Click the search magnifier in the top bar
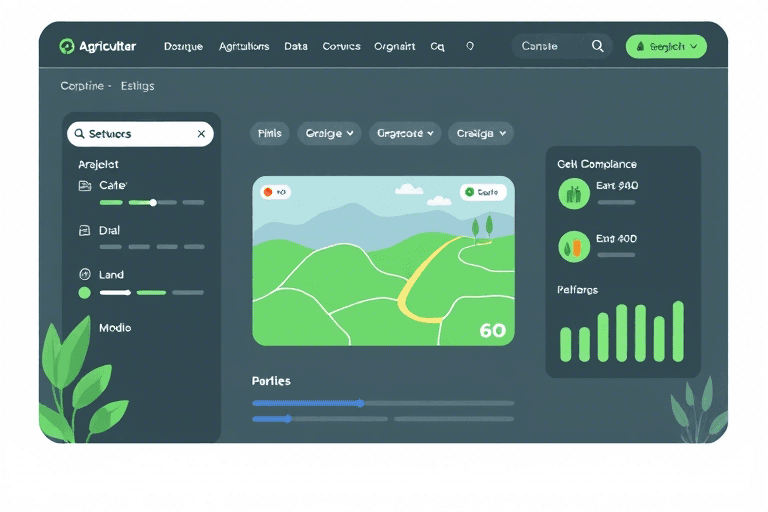Viewport: 768px width, 512px height. click(x=597, y=46)
